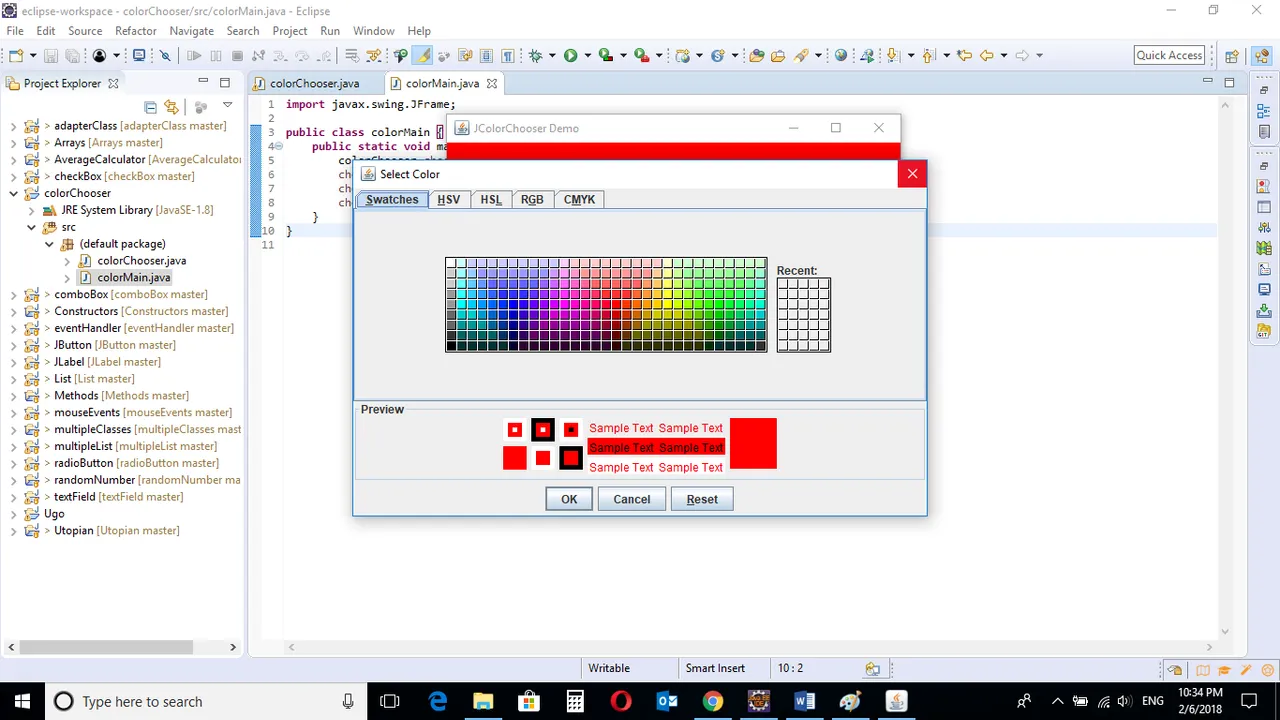This screenshot has height=720, width=1280.
Task: Click OK in Select Color dialog
Action: tap(569, 499)
